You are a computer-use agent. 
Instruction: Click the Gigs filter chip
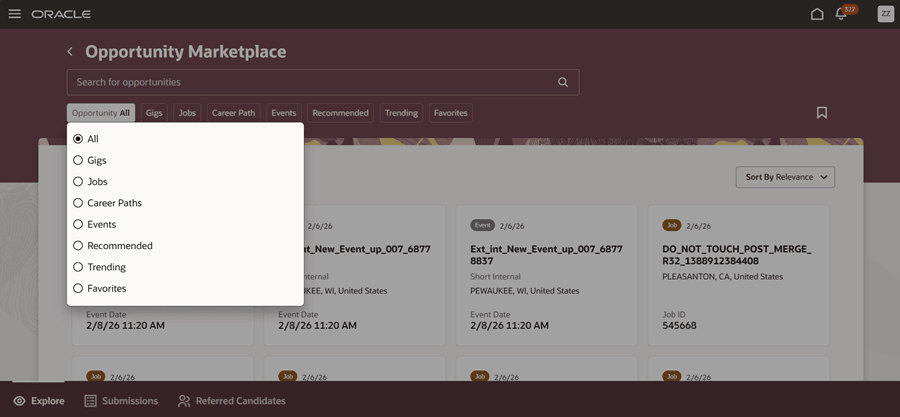click(154, 113)
